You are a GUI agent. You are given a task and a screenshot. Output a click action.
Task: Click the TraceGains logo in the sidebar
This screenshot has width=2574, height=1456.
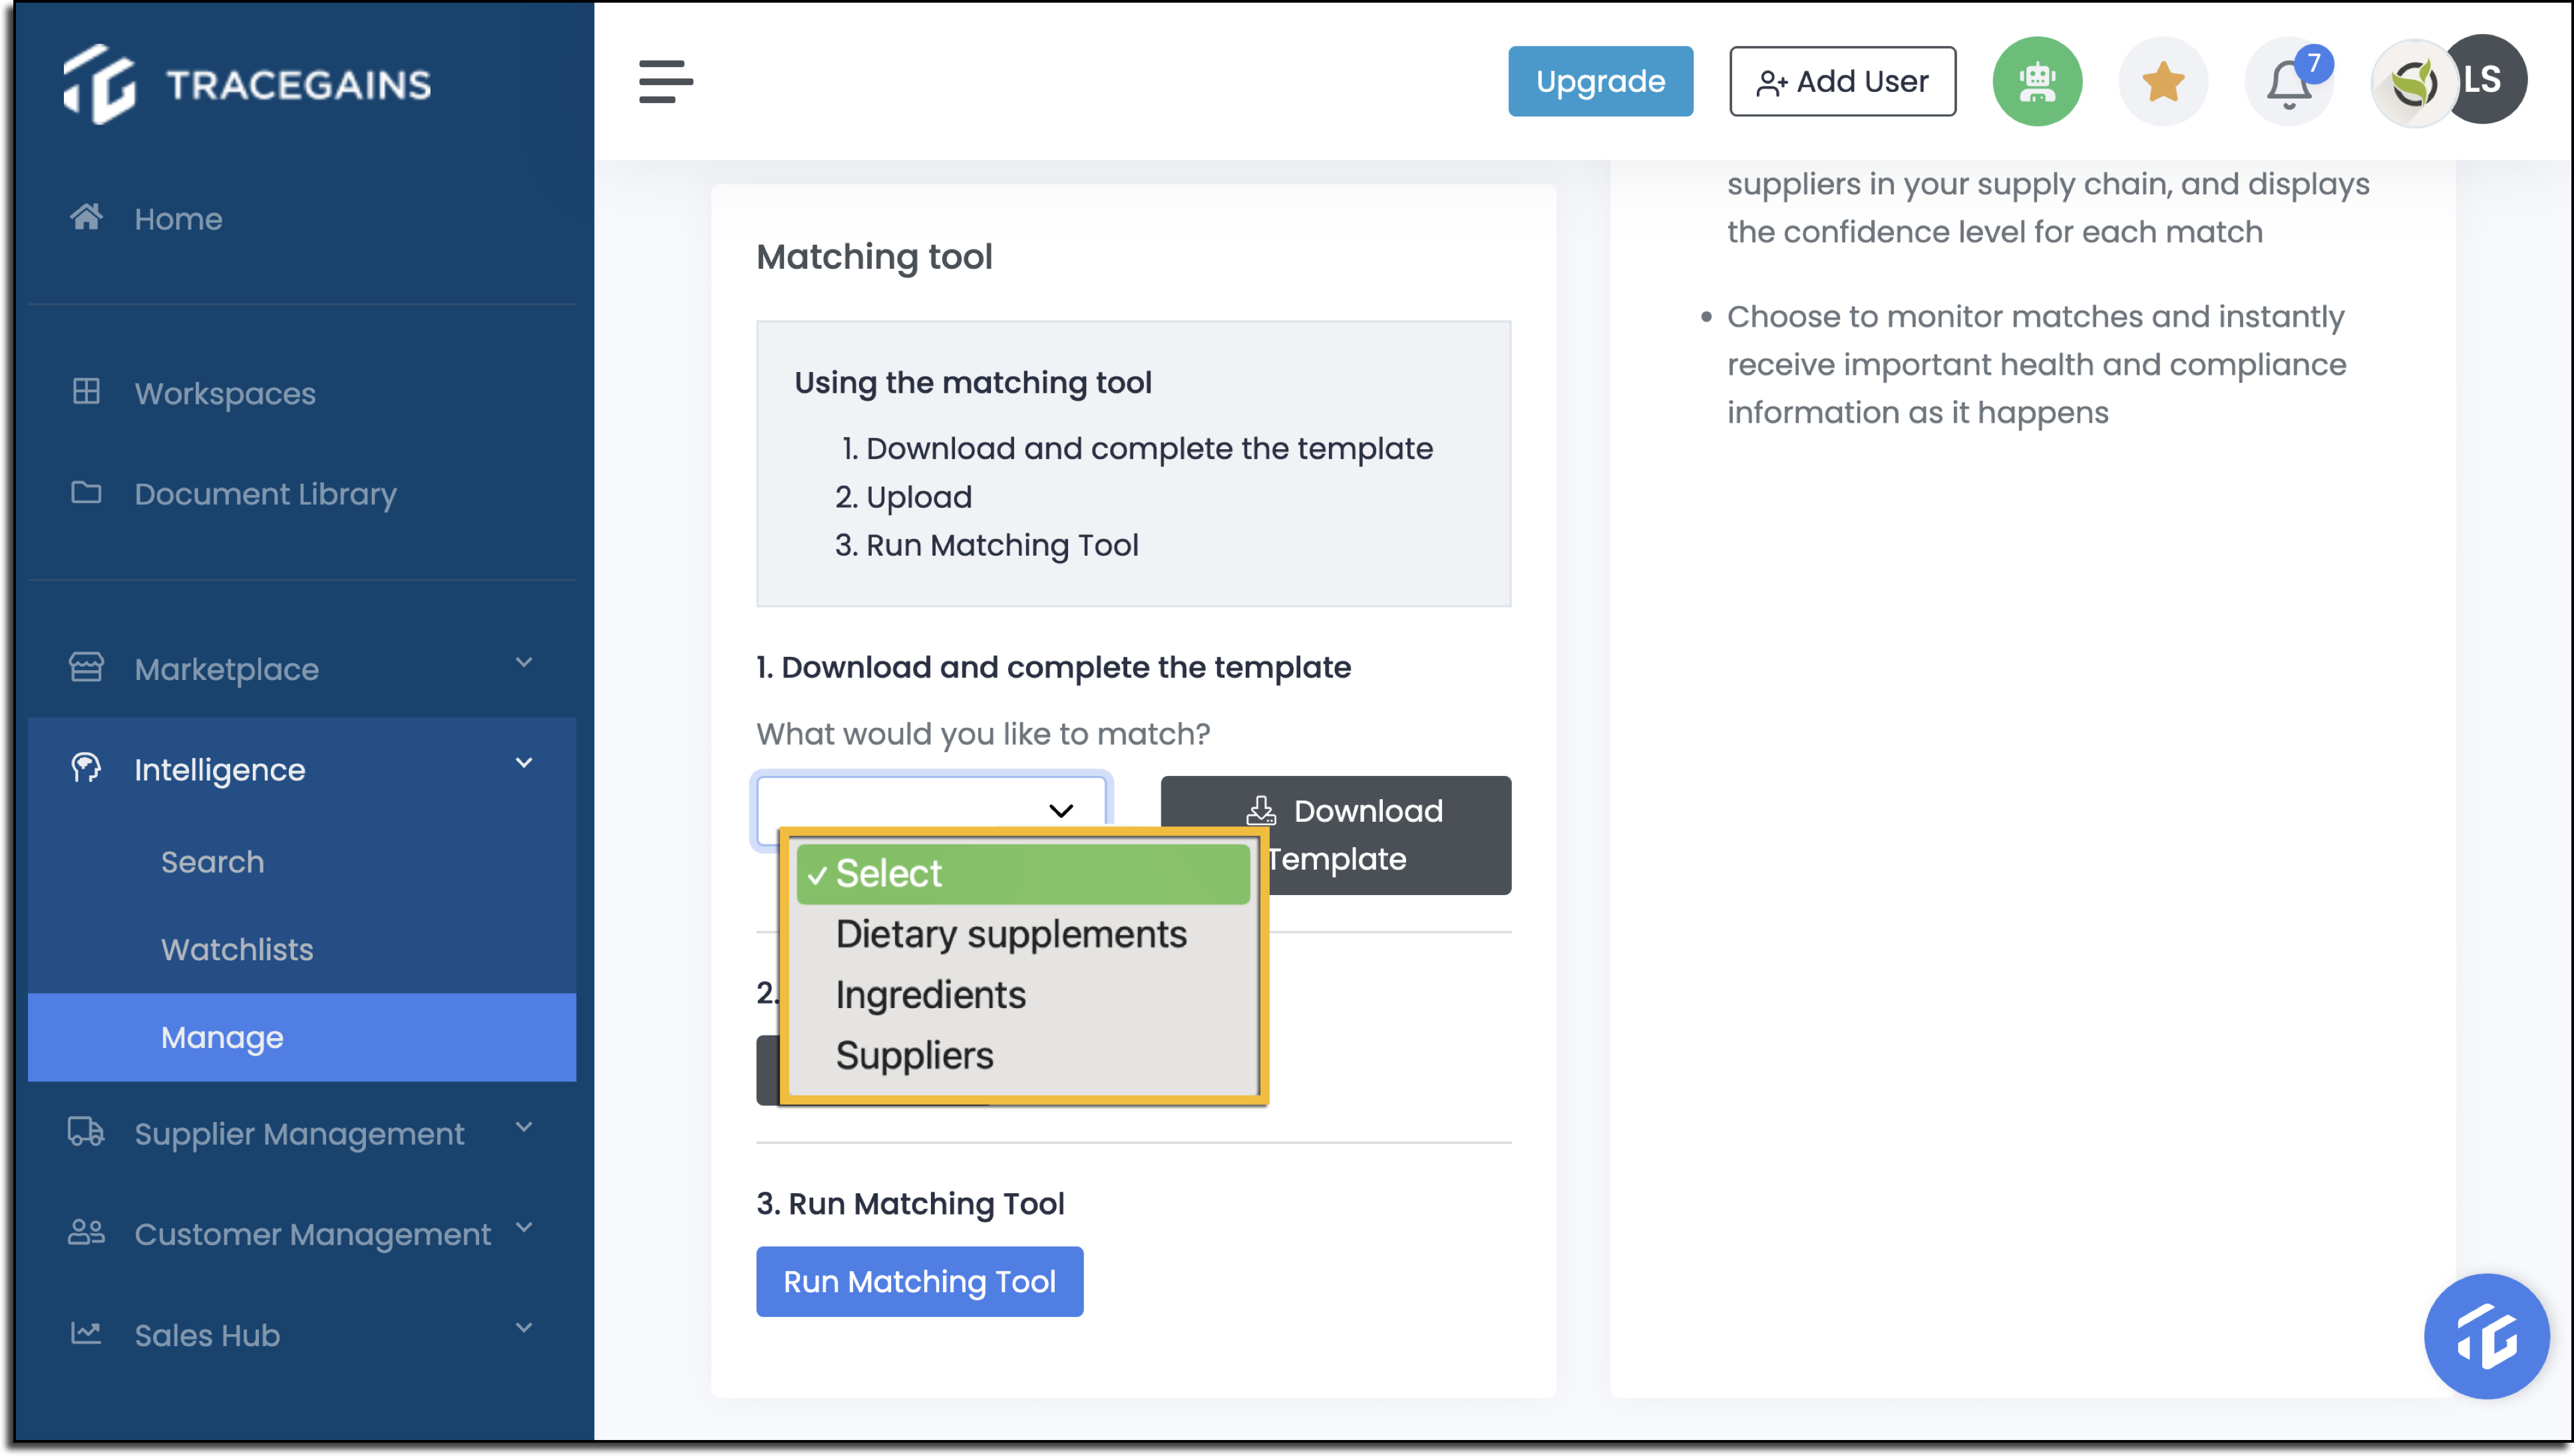tap(247, 84)
